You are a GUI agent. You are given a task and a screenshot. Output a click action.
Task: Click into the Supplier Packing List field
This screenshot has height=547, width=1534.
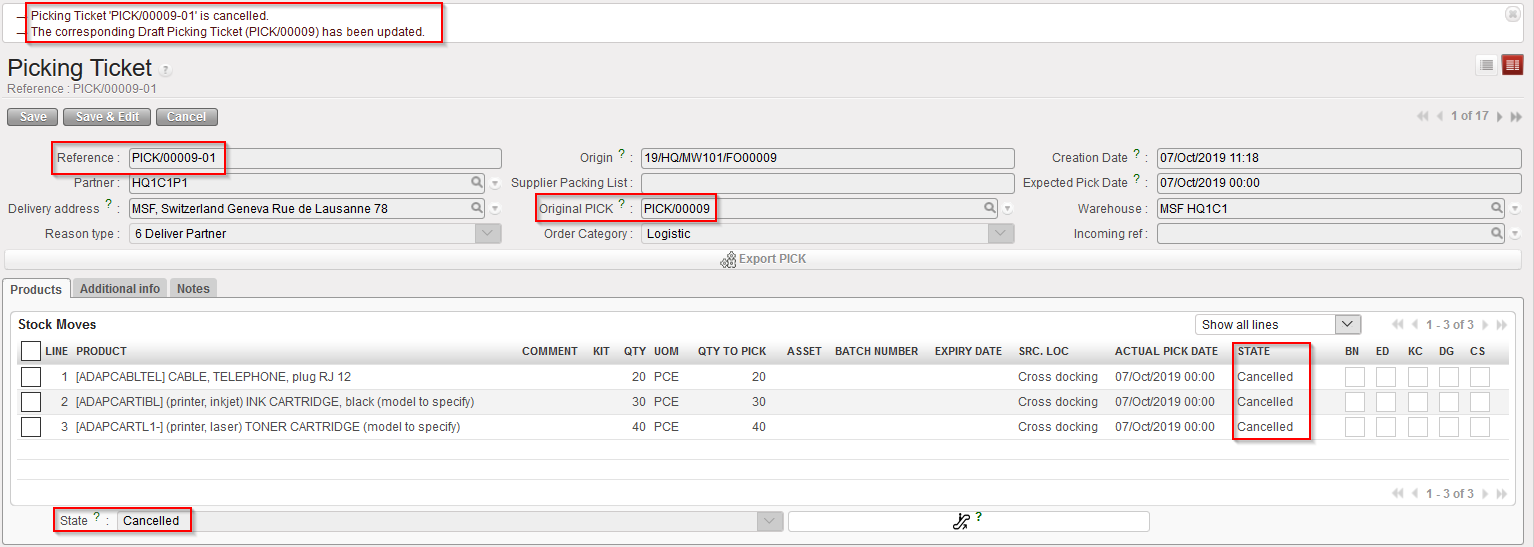pos(827,183)
